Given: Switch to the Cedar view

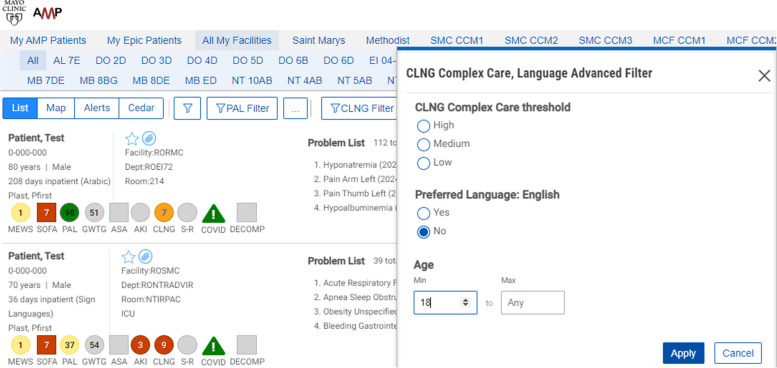Looking at the screenshot, I should pos(141,108).
